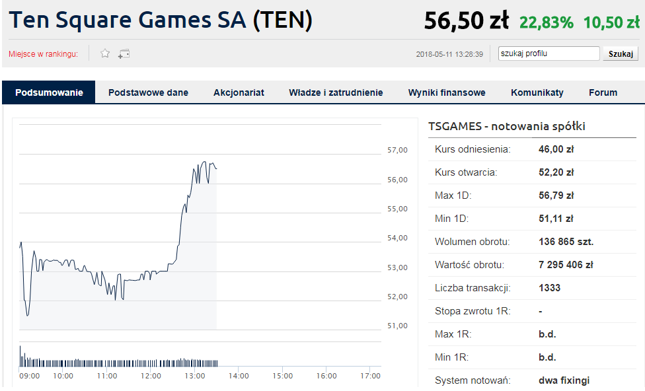The image size is (645, 391).
Task: Click the 51,11 zł min value
Action: click(x=556, y=218)
